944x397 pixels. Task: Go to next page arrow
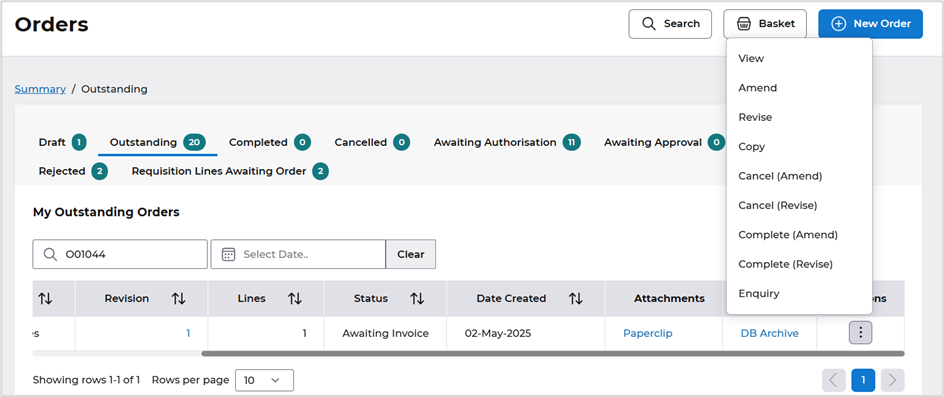pyautogui.click(x=892, y=380)
